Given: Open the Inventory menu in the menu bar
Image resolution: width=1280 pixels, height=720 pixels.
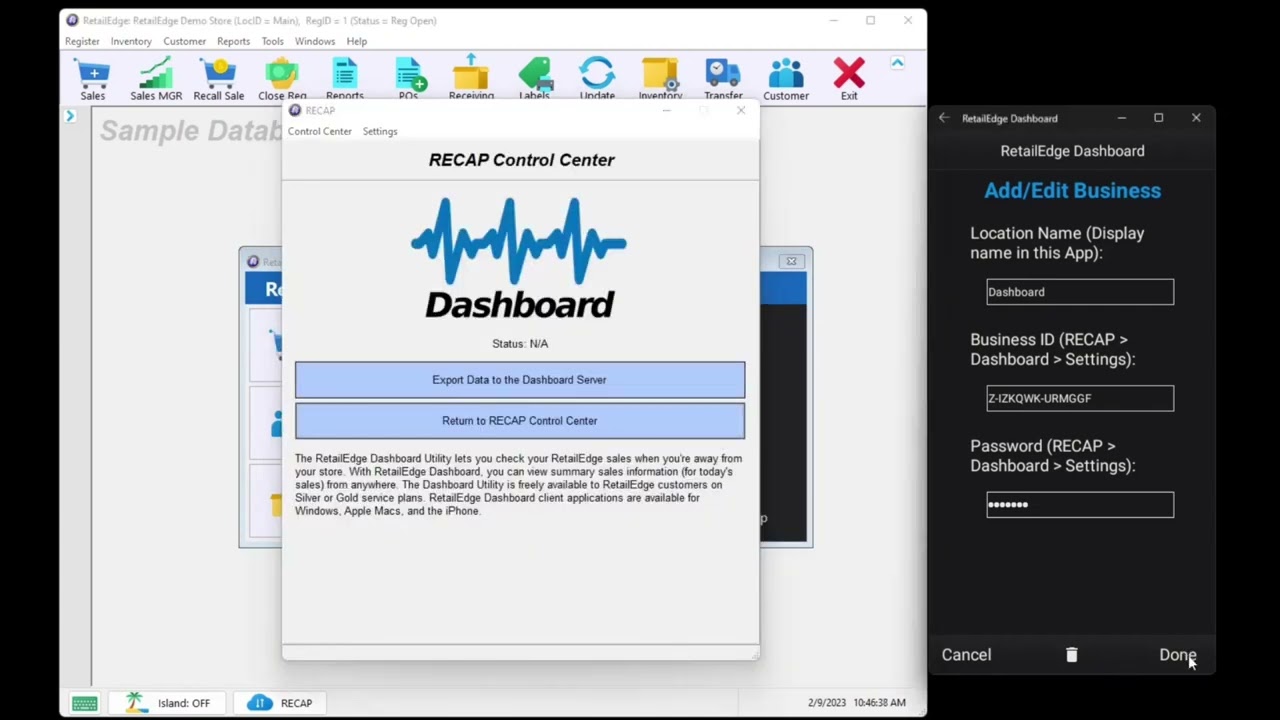Looking at the screenshot, I should click(x=131, y=41).
